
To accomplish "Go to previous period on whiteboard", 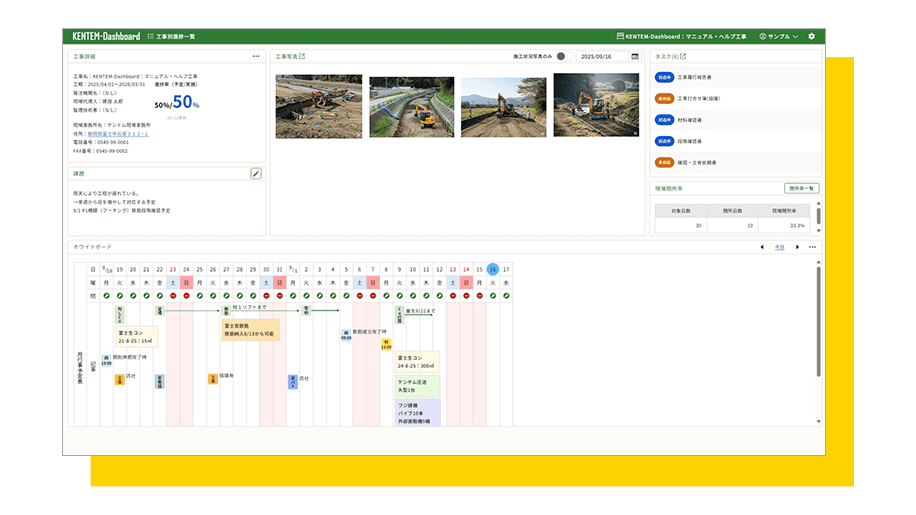I will click(x=762, y=247).
